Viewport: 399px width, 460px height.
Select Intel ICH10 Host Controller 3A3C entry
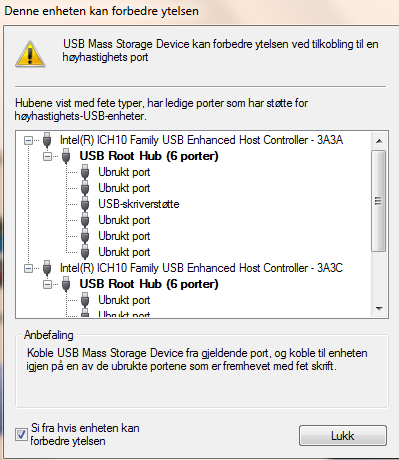201,268
